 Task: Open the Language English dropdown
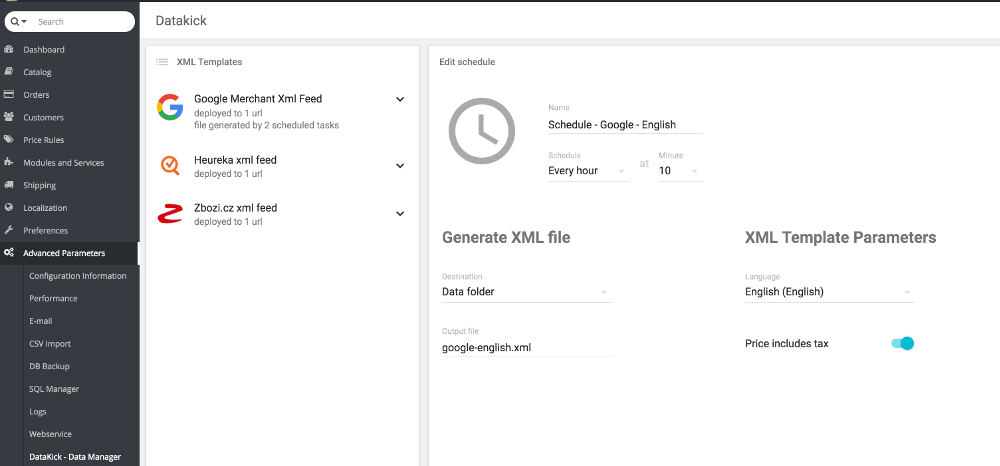tap(830, 292)
